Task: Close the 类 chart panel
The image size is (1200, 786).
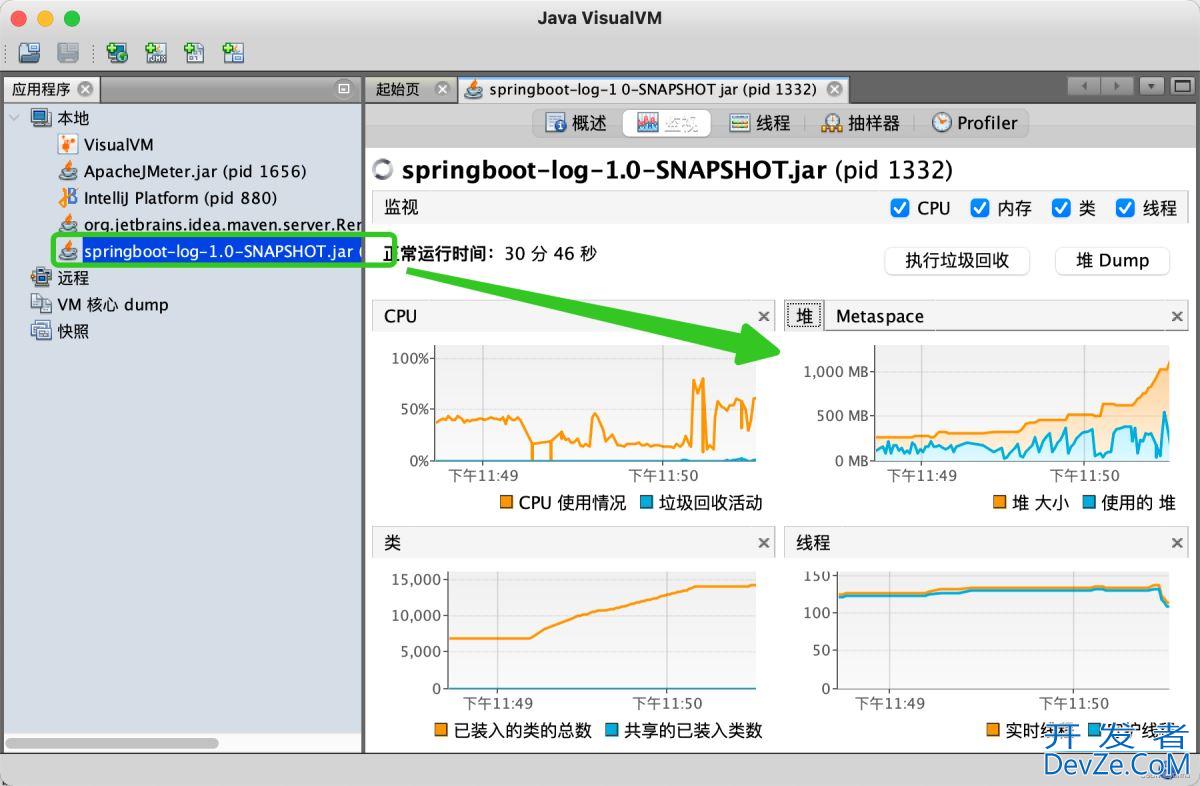Action: click(764, 543)
